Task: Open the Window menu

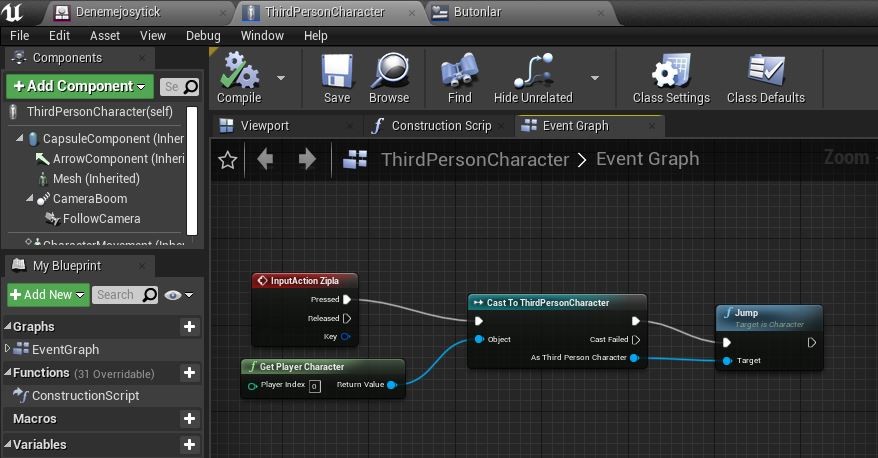Action: point(262,36)
